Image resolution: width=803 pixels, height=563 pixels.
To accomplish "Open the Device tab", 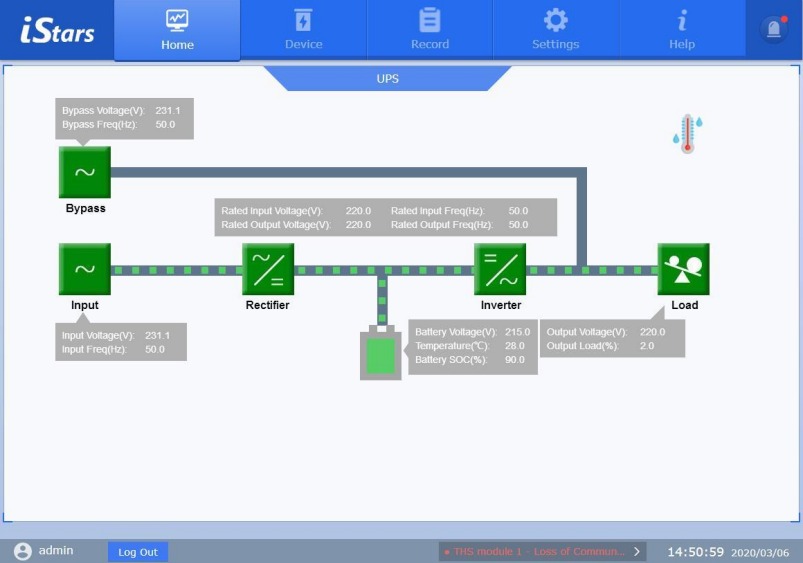I will tap(303, 30).
